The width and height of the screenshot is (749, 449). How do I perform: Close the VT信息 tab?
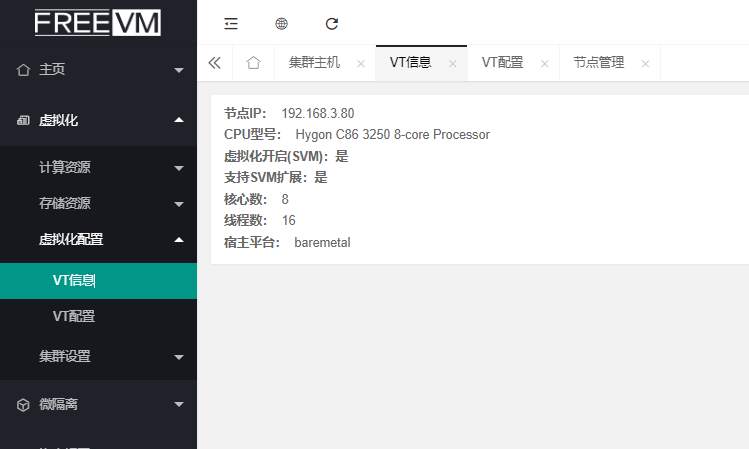point(452,63)
